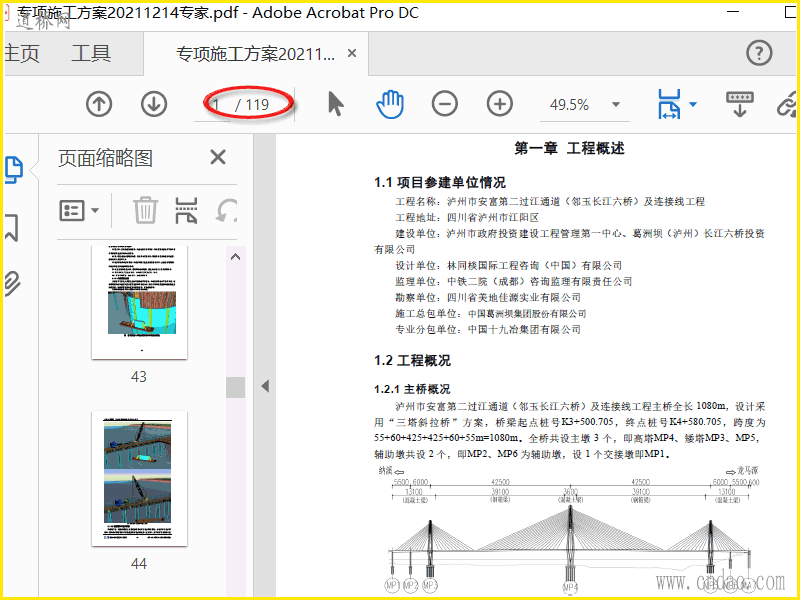
Task: Click the delete pages trash icon
Action: (145, 210)
